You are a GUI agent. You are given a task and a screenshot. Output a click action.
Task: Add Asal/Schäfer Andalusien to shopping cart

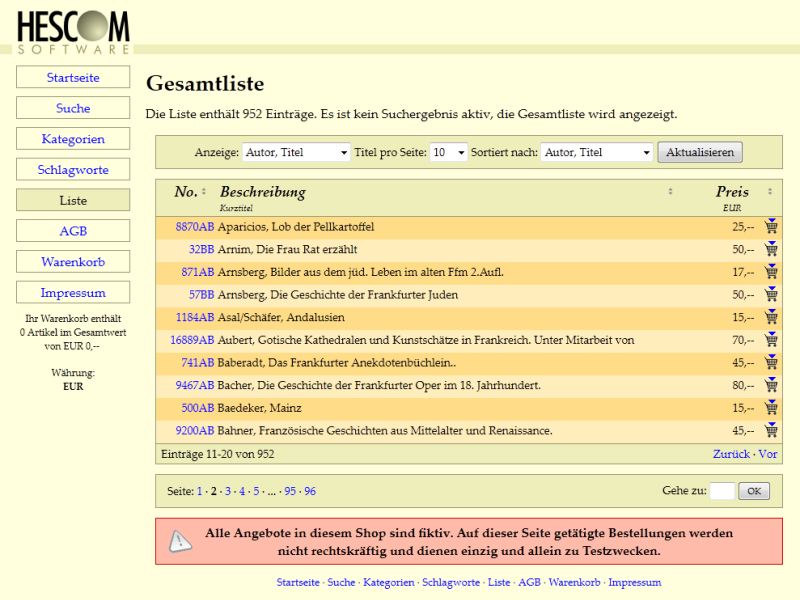770,317
